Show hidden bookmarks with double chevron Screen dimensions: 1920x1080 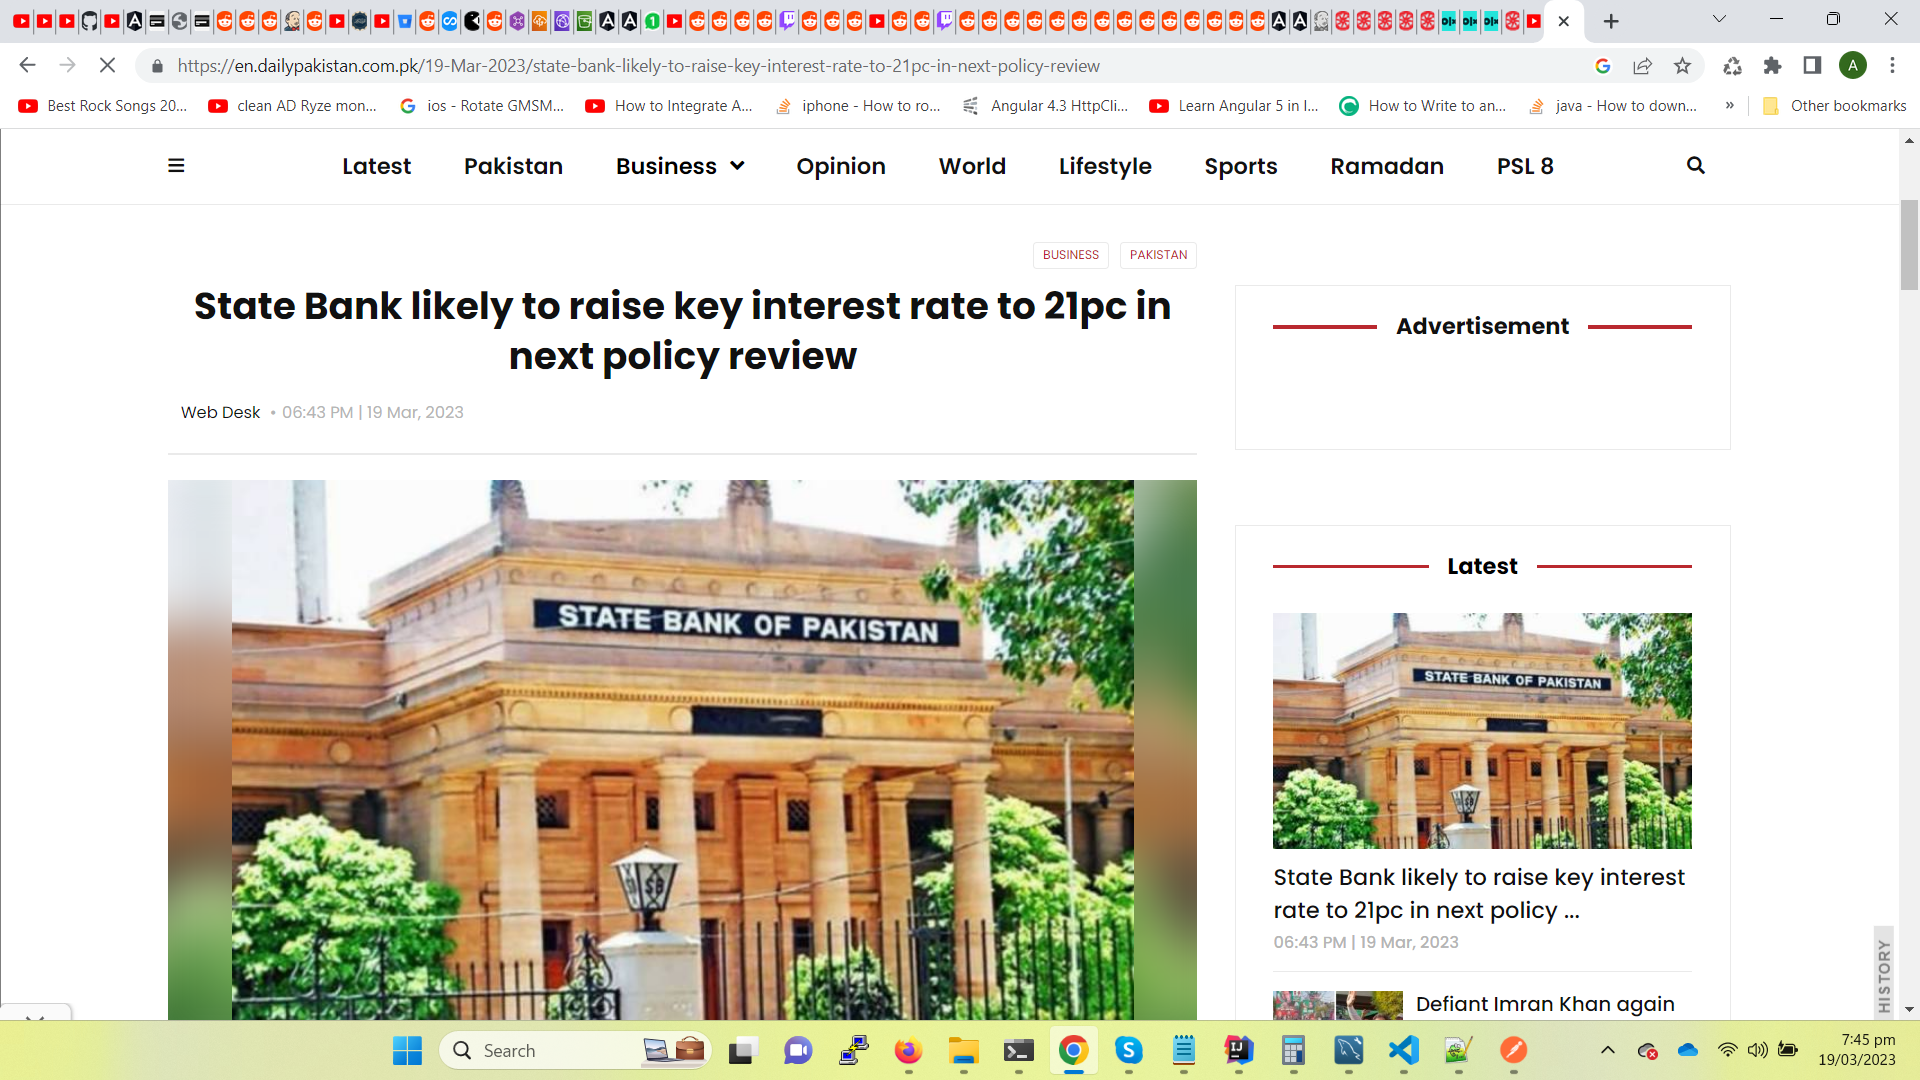pos(1729,106)
